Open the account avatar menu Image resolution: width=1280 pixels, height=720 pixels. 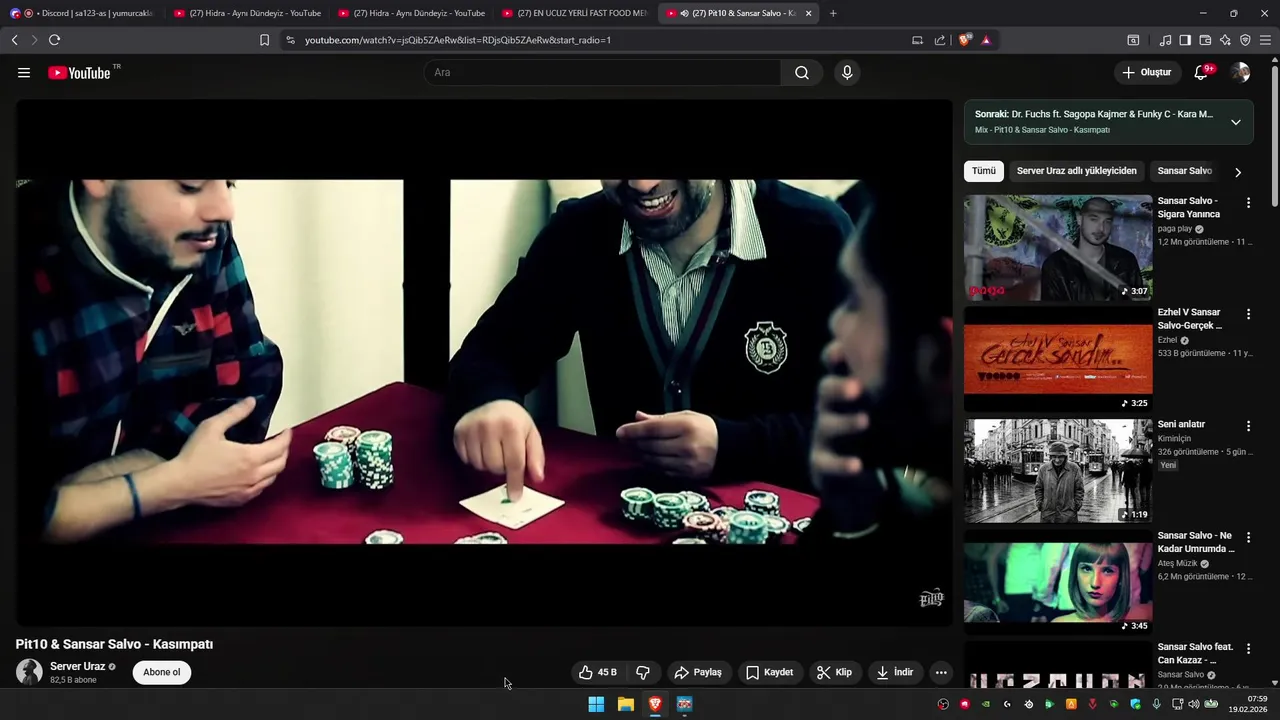coord(1240,72)
